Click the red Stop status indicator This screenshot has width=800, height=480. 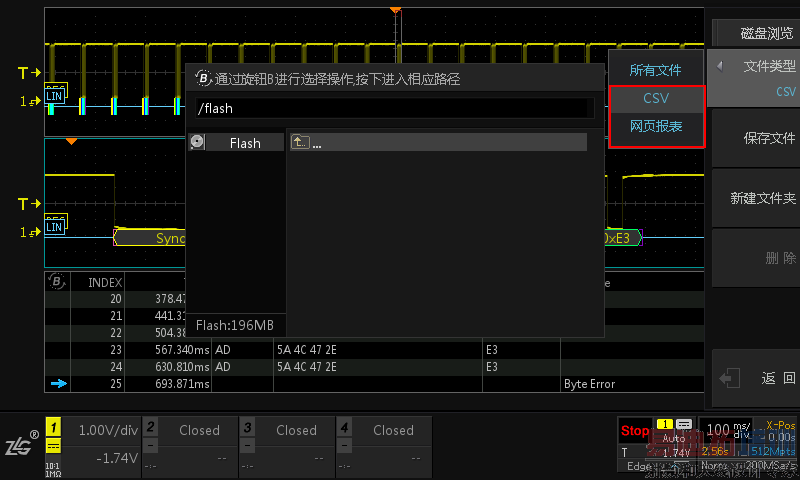[x=635, y=431]
